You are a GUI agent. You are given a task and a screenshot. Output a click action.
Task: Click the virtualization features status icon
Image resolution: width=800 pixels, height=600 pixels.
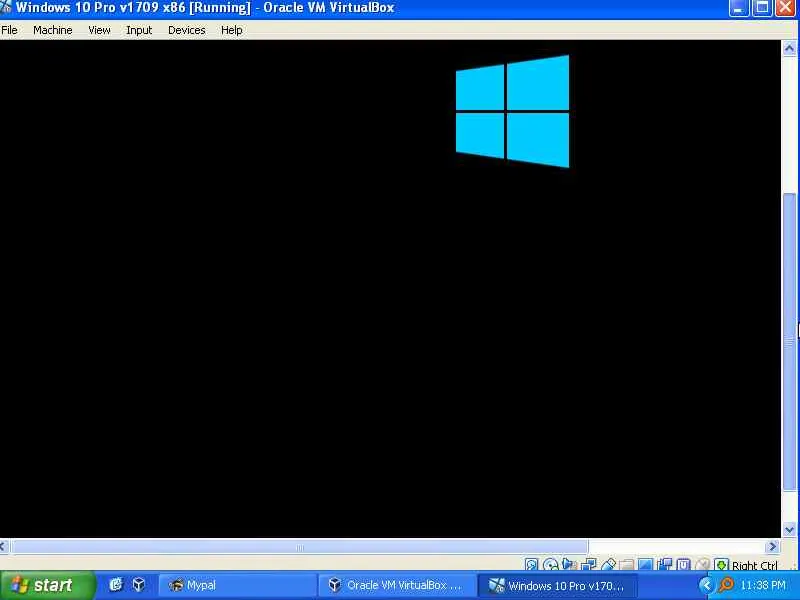pyautogui.click(x=683, y=564)
